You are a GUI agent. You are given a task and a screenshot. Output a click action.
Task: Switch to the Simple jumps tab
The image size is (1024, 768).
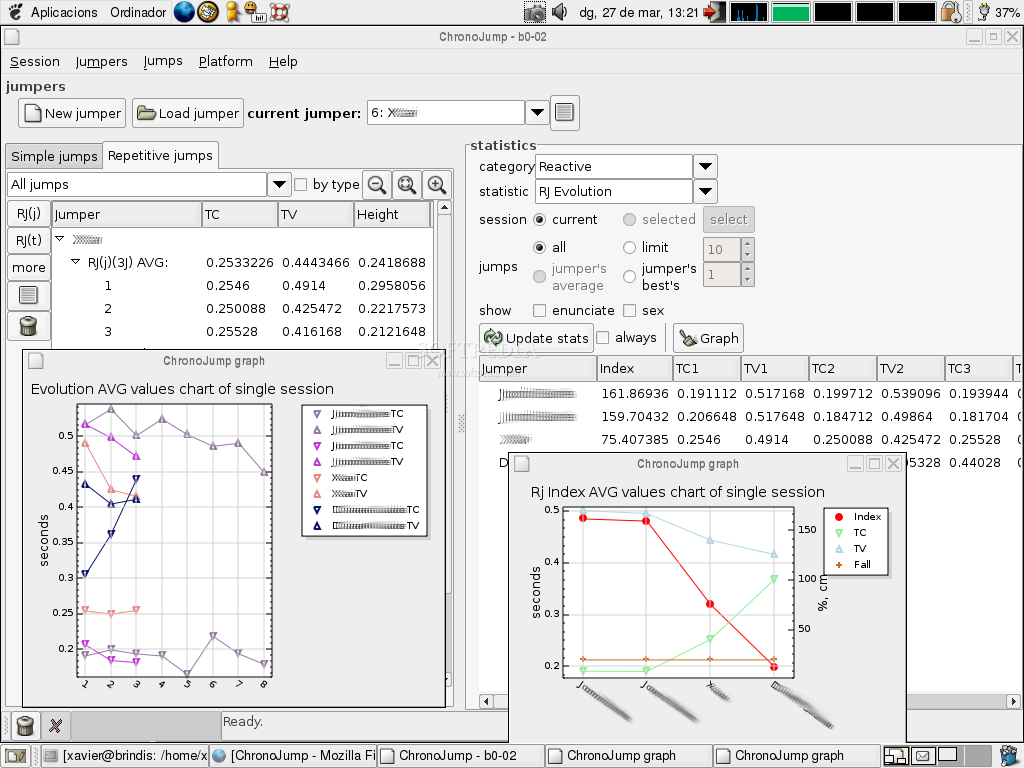click(54, 157)
